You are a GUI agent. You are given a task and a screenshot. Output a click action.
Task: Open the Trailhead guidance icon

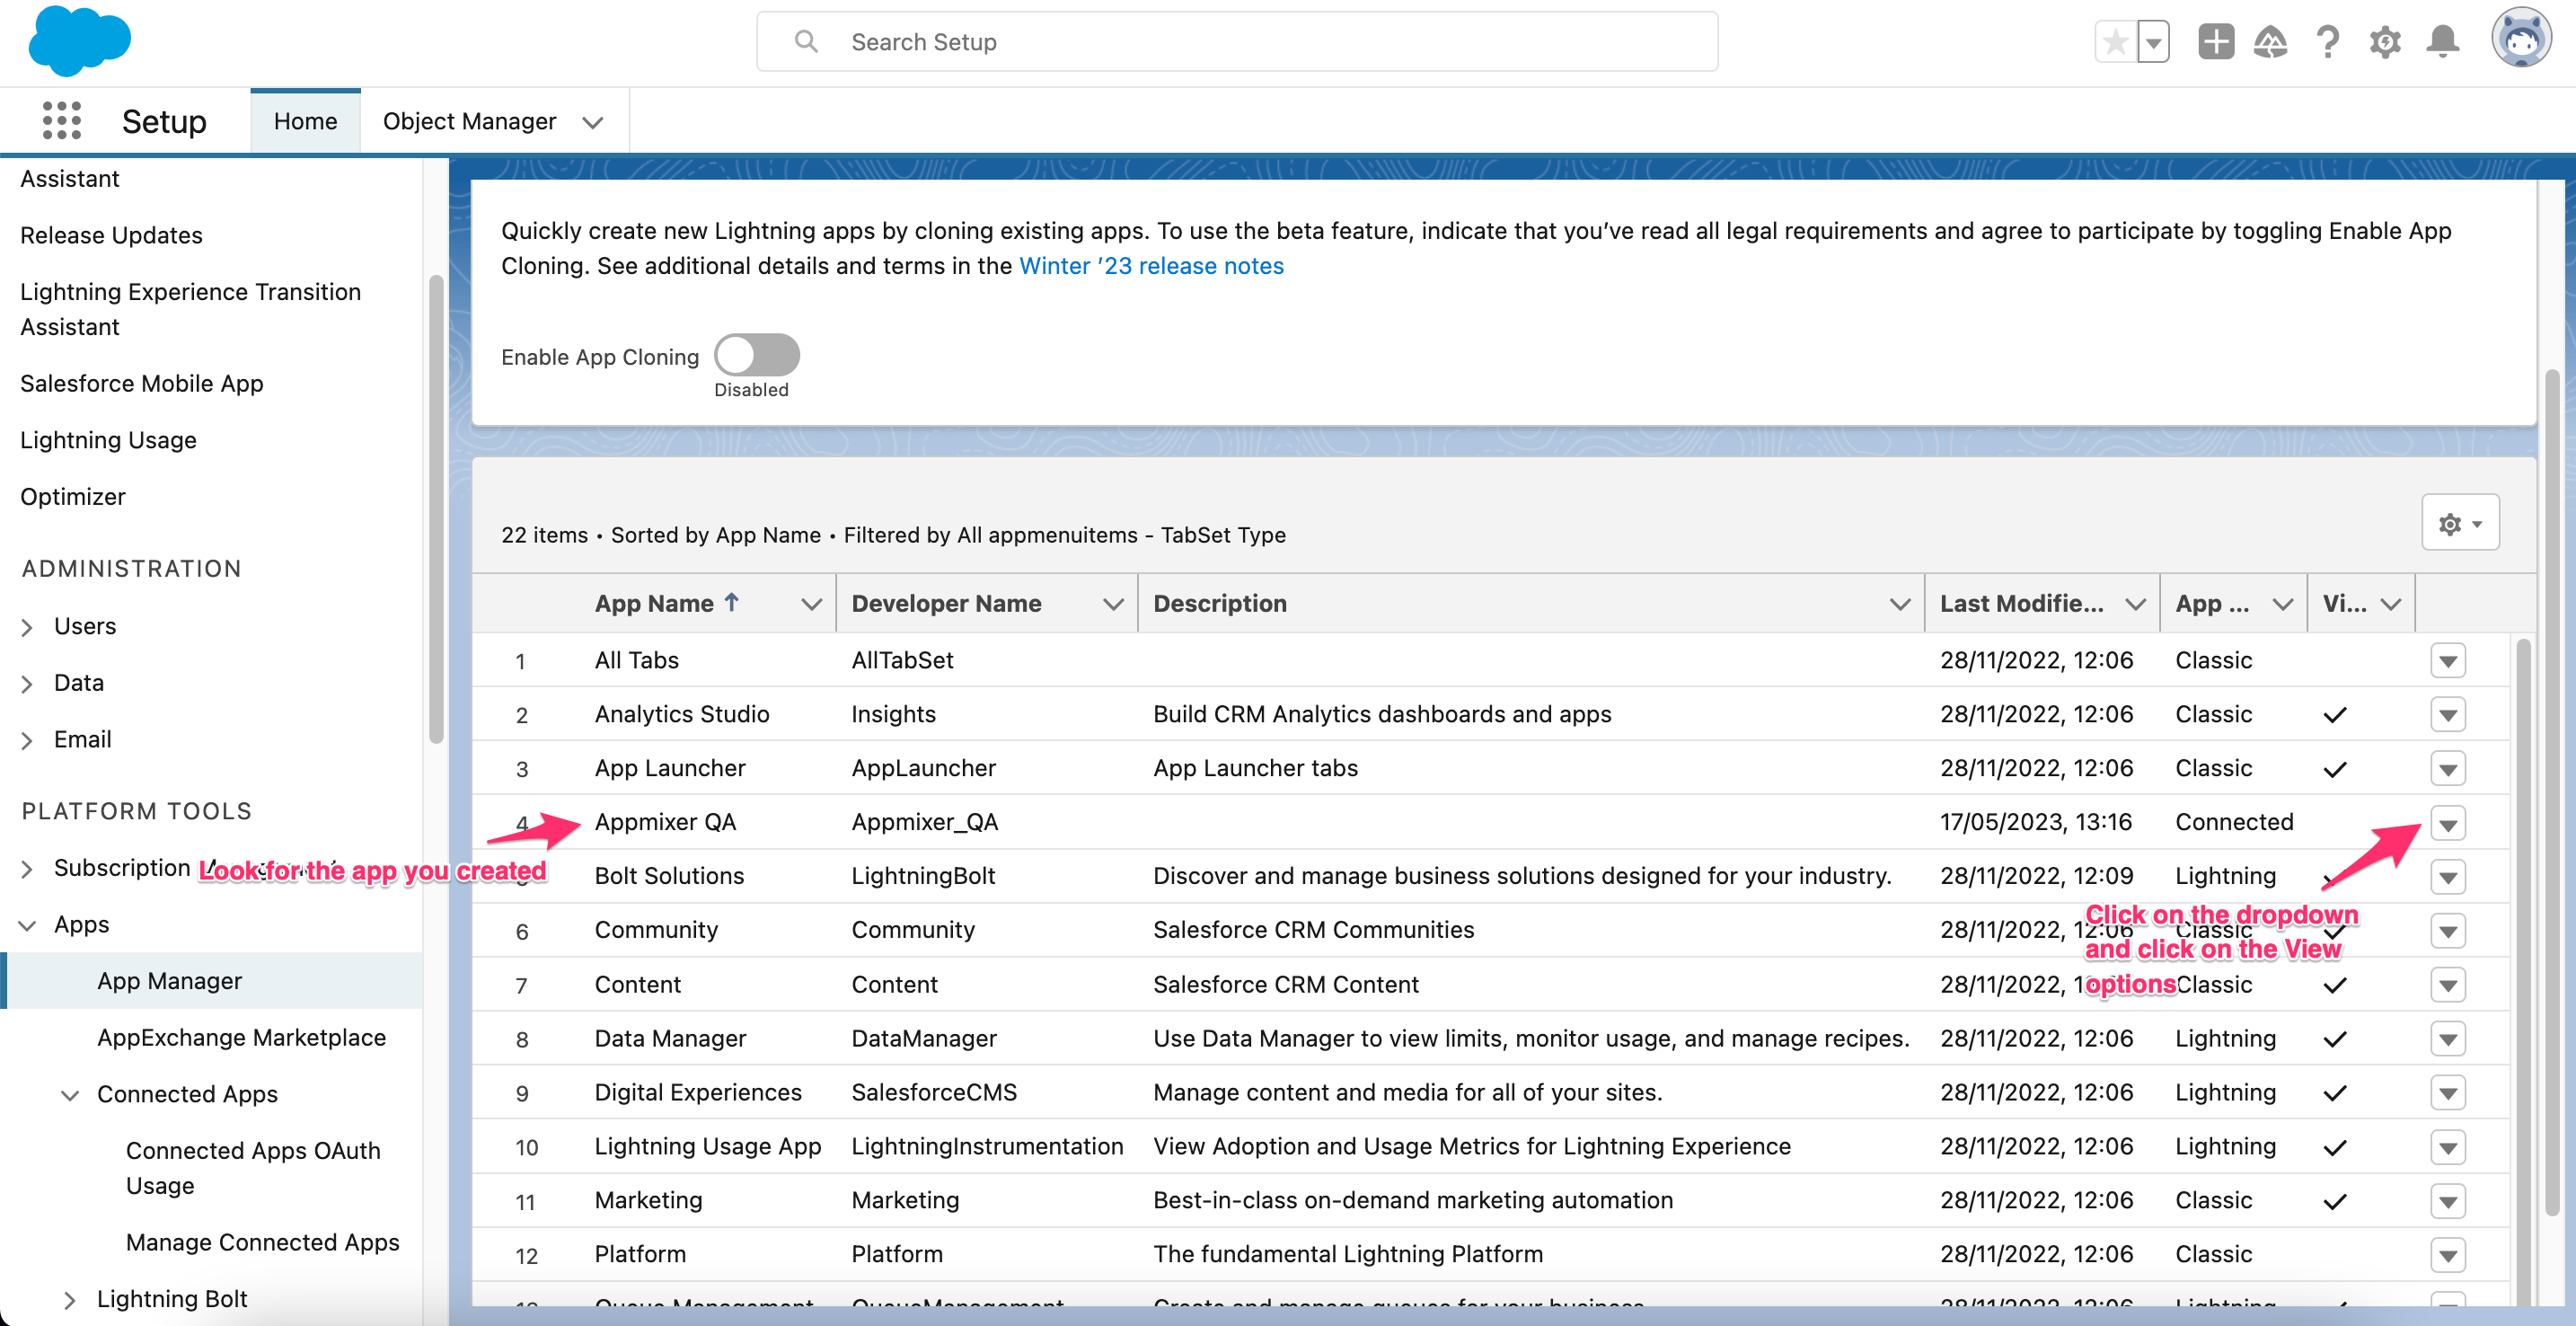[2270, 42]
